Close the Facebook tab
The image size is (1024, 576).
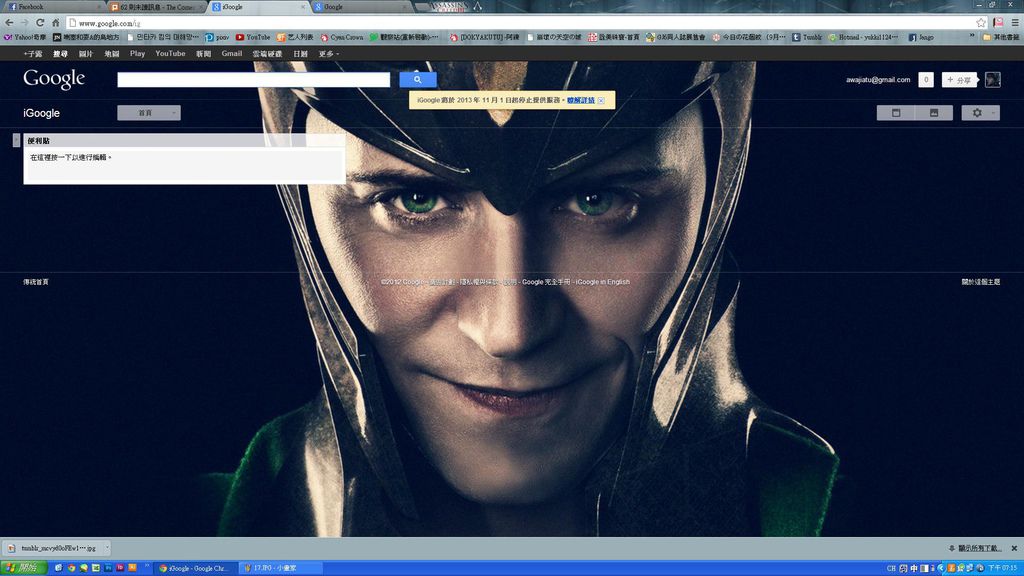[99, 7]
